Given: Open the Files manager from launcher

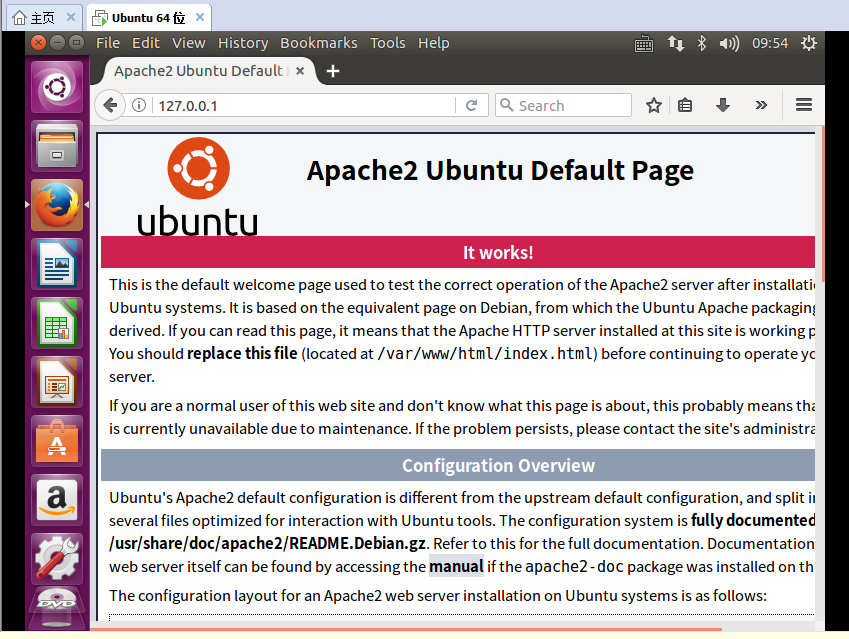Looking at the screenshot, I should tap(57, 146).
